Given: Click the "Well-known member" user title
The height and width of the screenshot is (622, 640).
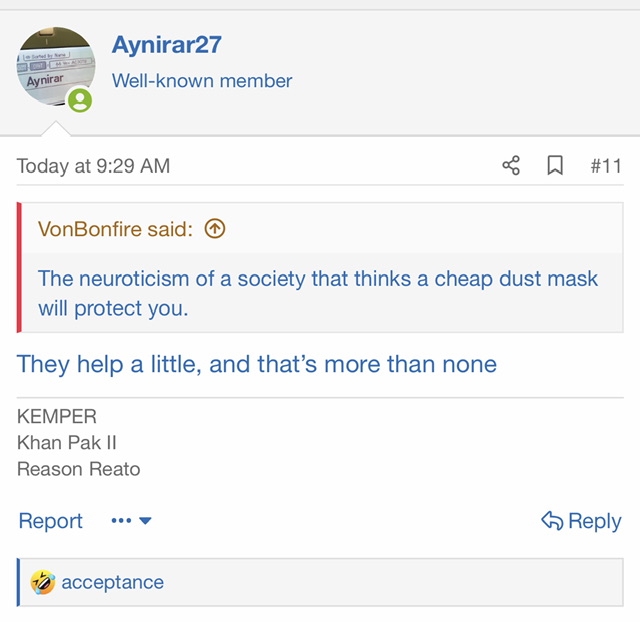Looking at the screenshot, I should click(x=202, y=81).
